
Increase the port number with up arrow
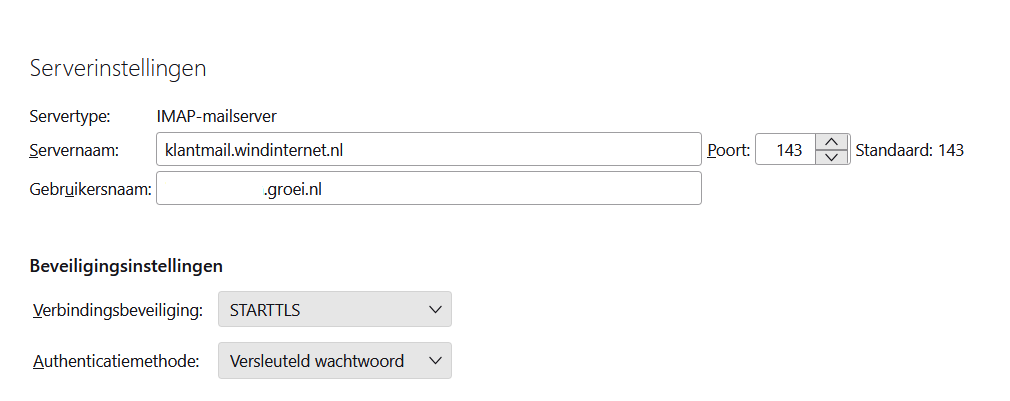coord(832,143)
